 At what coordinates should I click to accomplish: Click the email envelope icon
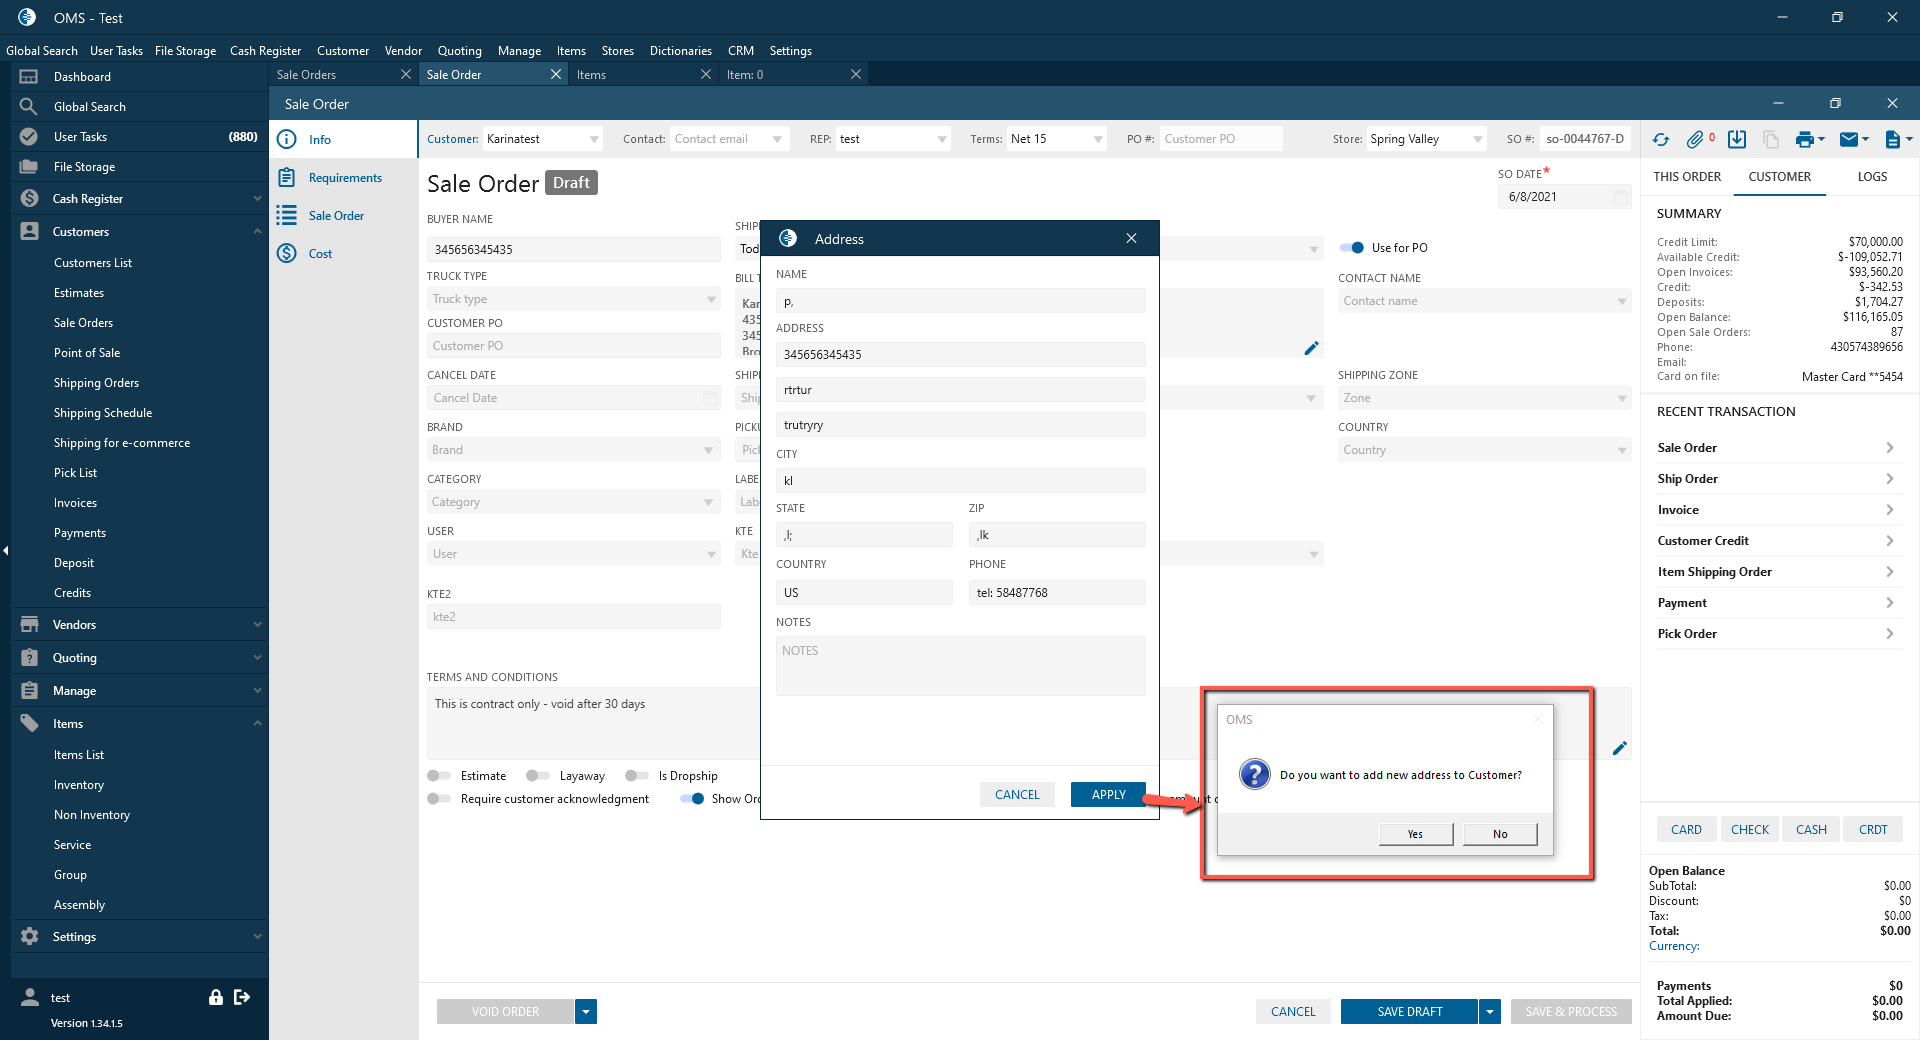pos(1849,140)
